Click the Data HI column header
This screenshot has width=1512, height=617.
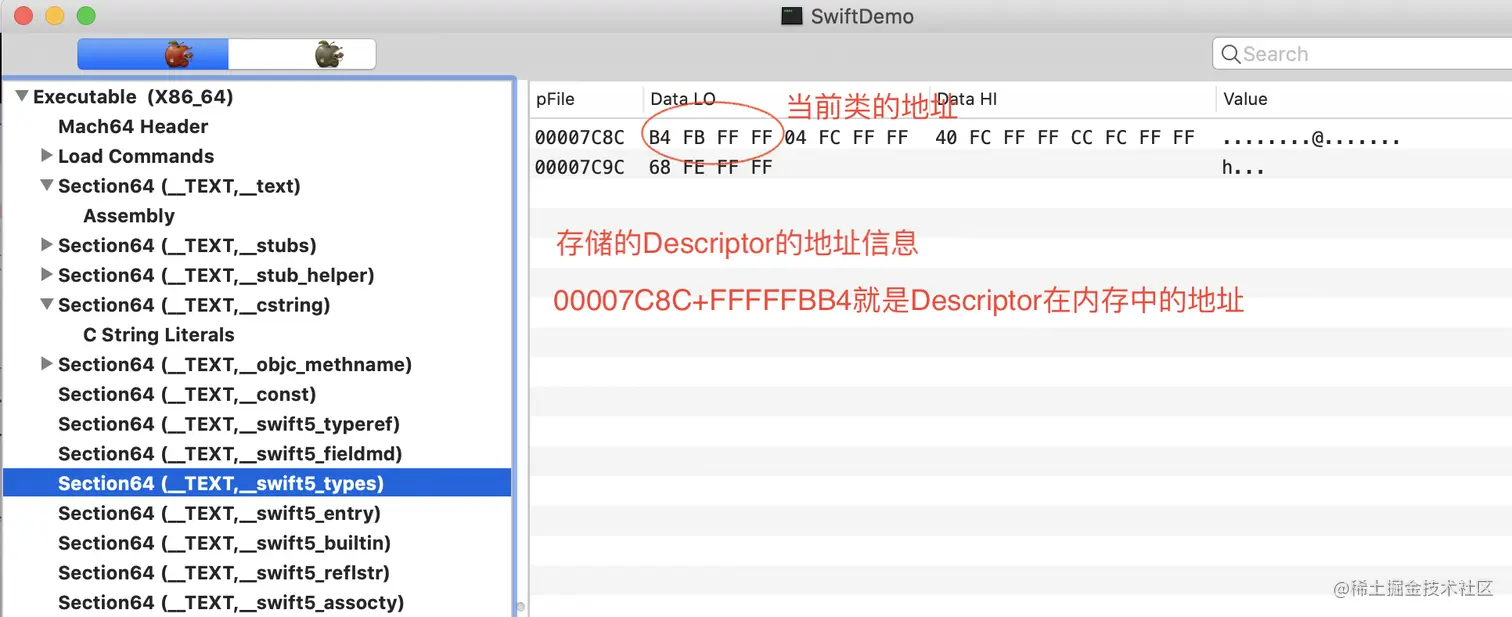tap(966, 99)
